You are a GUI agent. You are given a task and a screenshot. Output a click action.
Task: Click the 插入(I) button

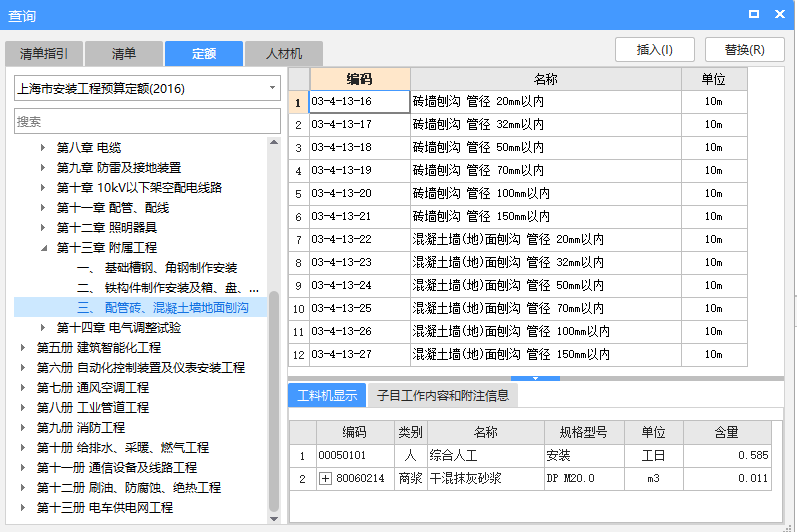[x=655, y=50]
